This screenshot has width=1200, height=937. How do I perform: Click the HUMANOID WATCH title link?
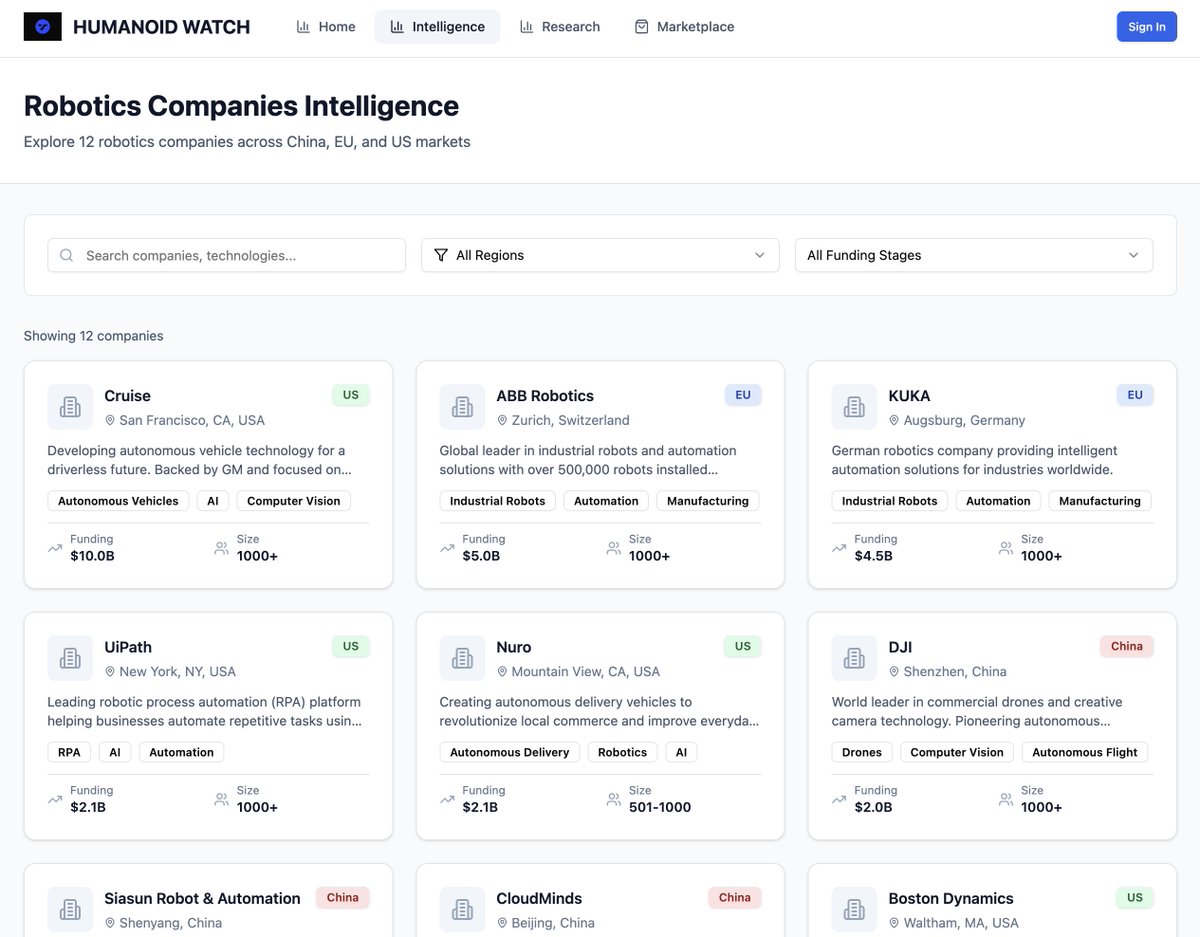162,27
